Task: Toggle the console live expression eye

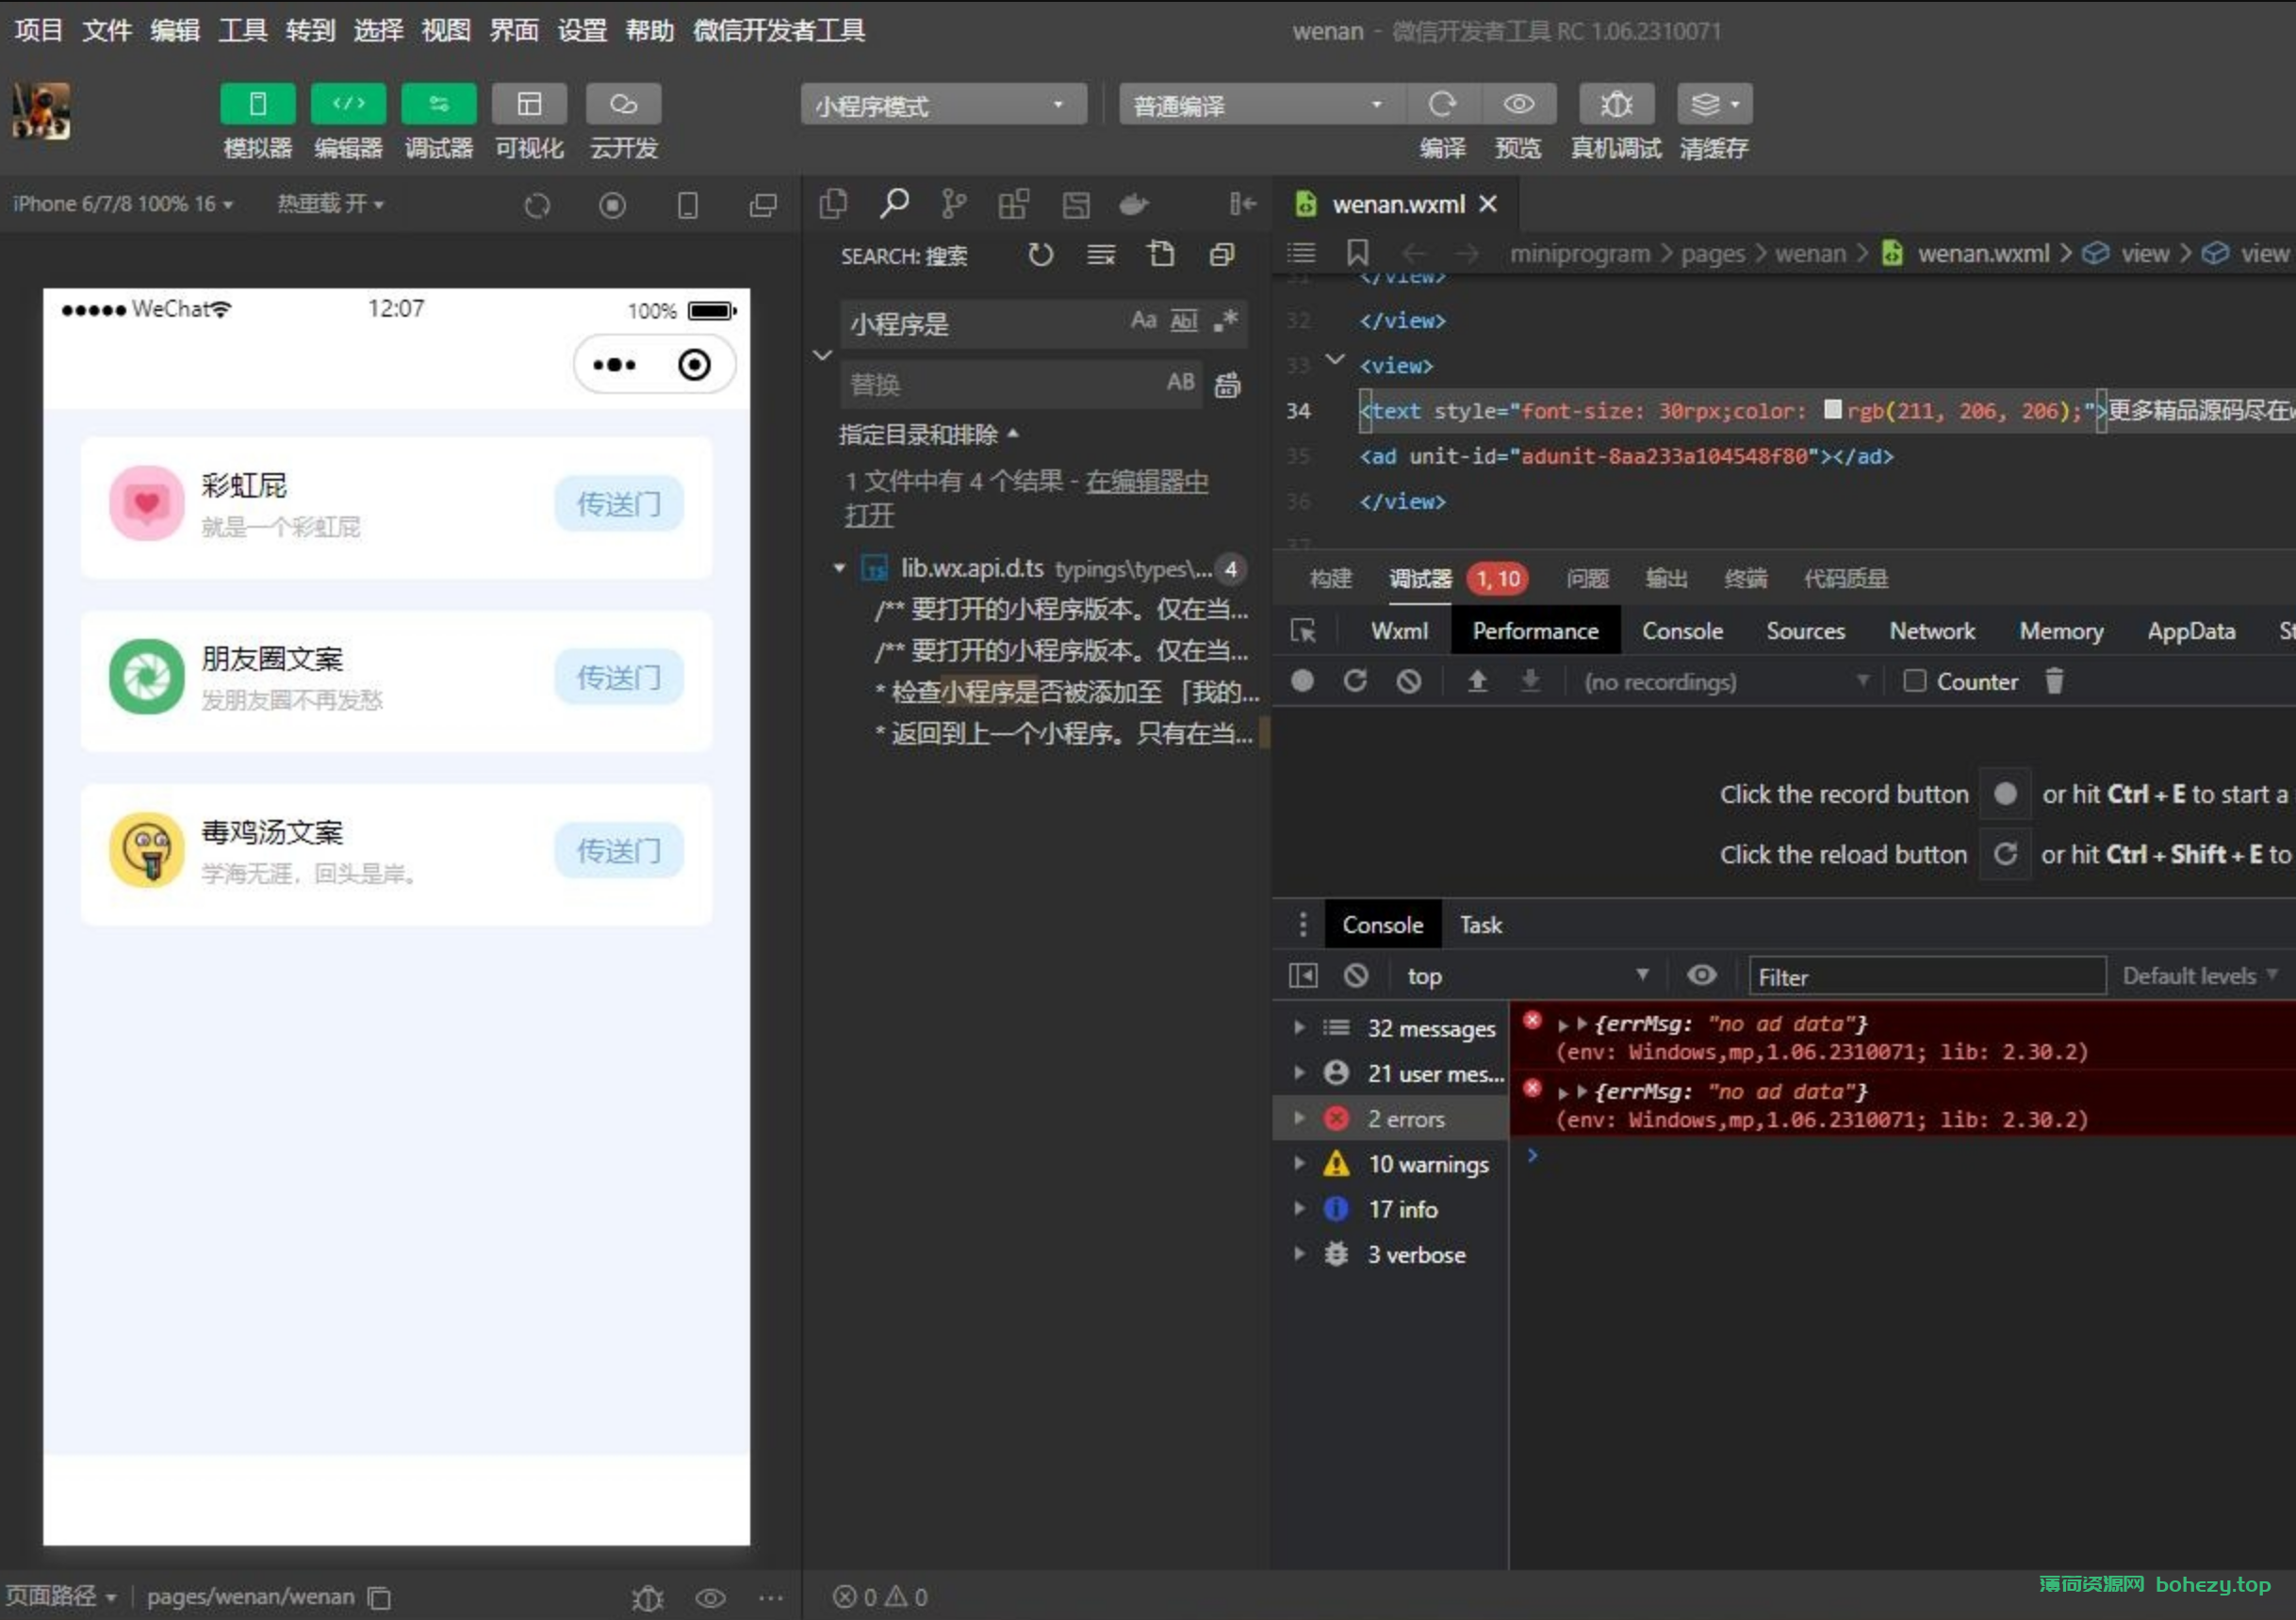Action: point(1701,975)
